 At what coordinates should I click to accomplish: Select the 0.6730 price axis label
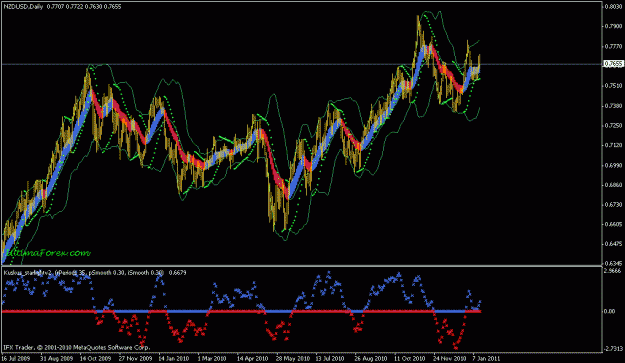click(613, 204)
